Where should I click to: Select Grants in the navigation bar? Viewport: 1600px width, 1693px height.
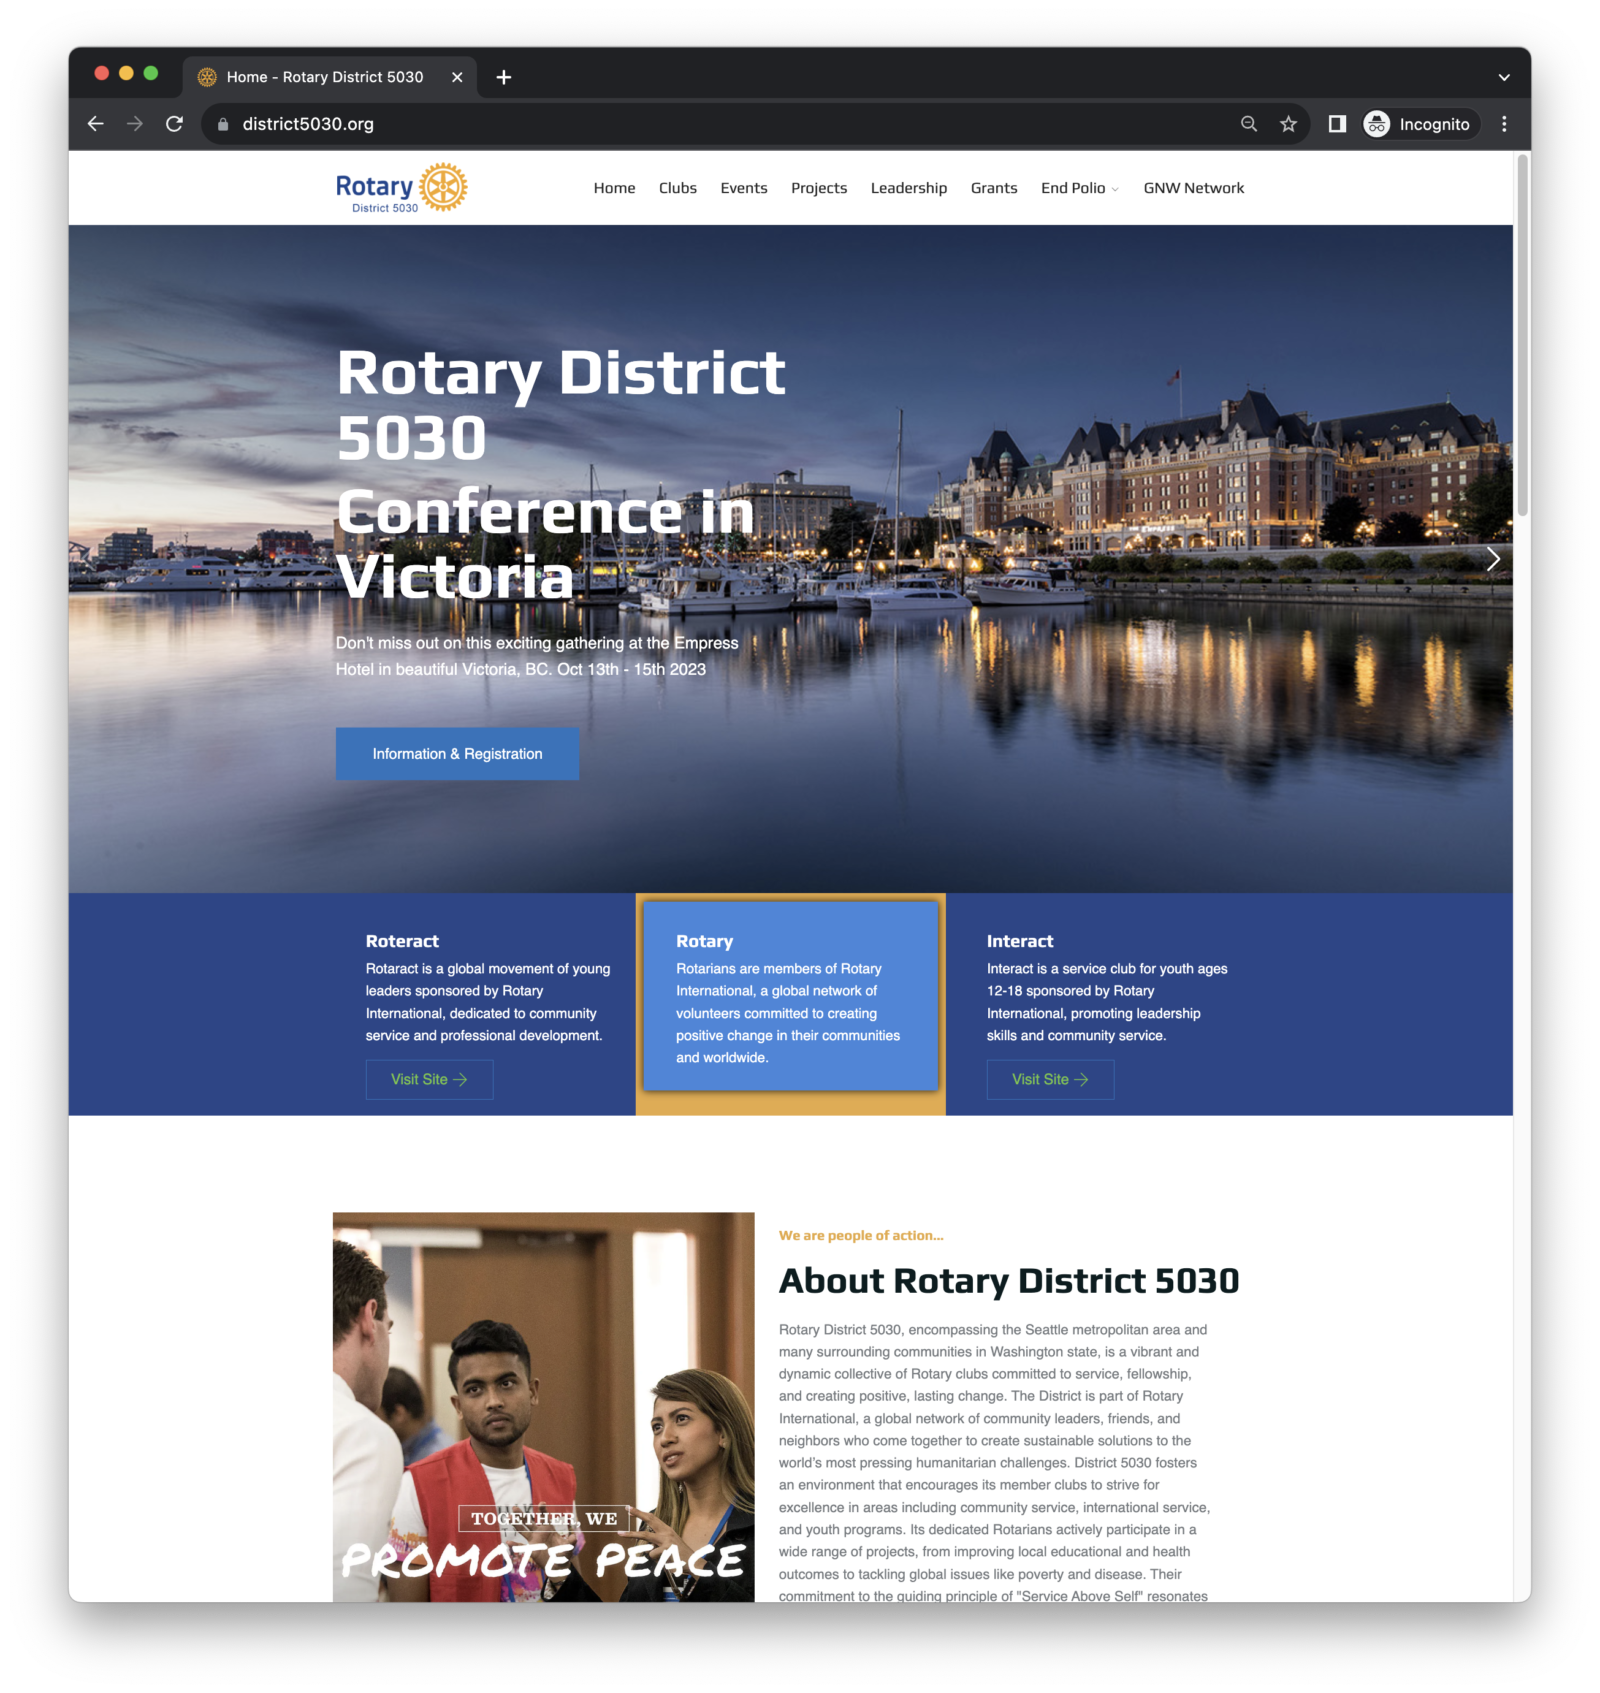point(994,188)
